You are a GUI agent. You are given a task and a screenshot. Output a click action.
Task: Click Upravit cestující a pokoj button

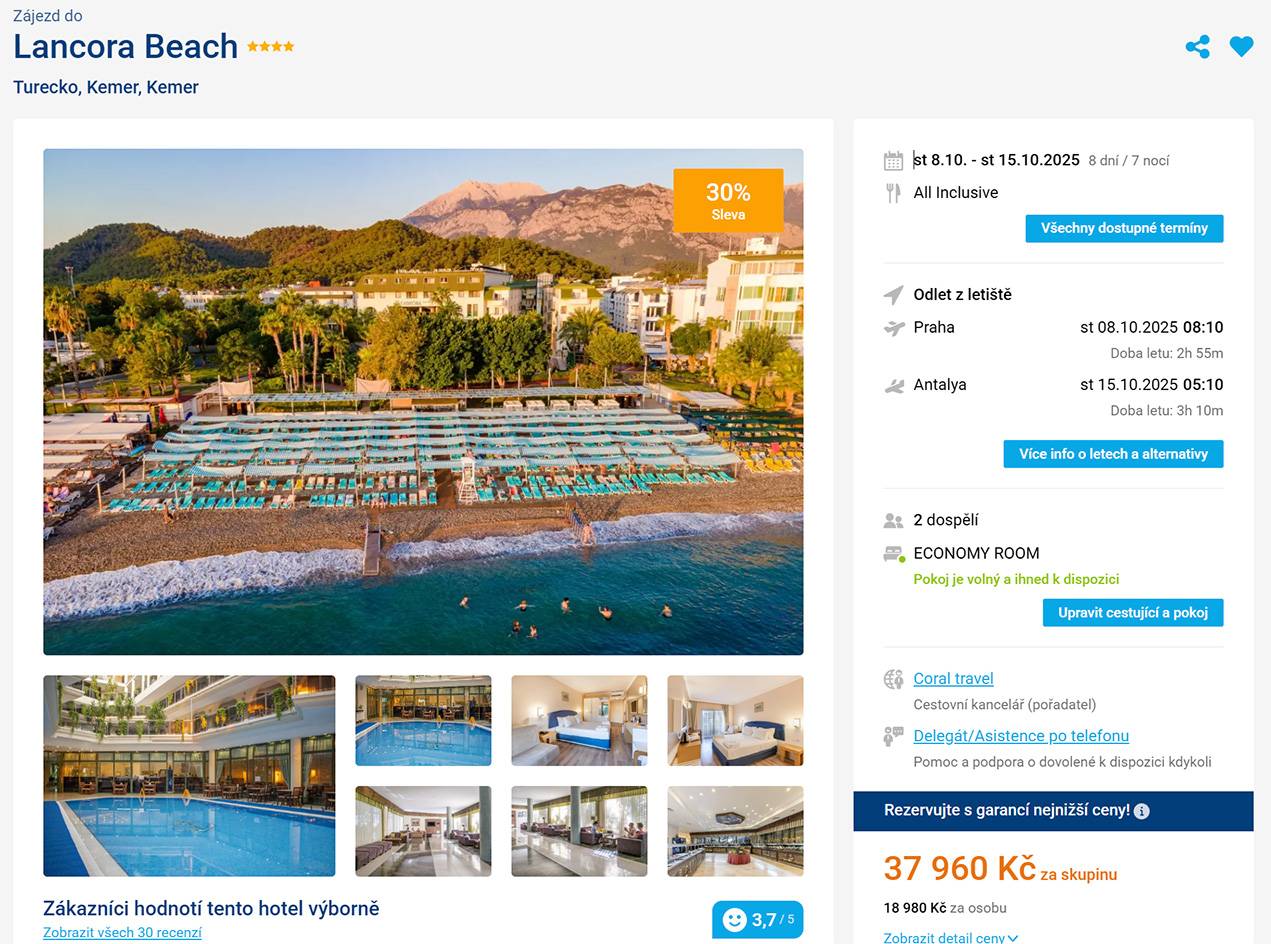click(1132, 612)
